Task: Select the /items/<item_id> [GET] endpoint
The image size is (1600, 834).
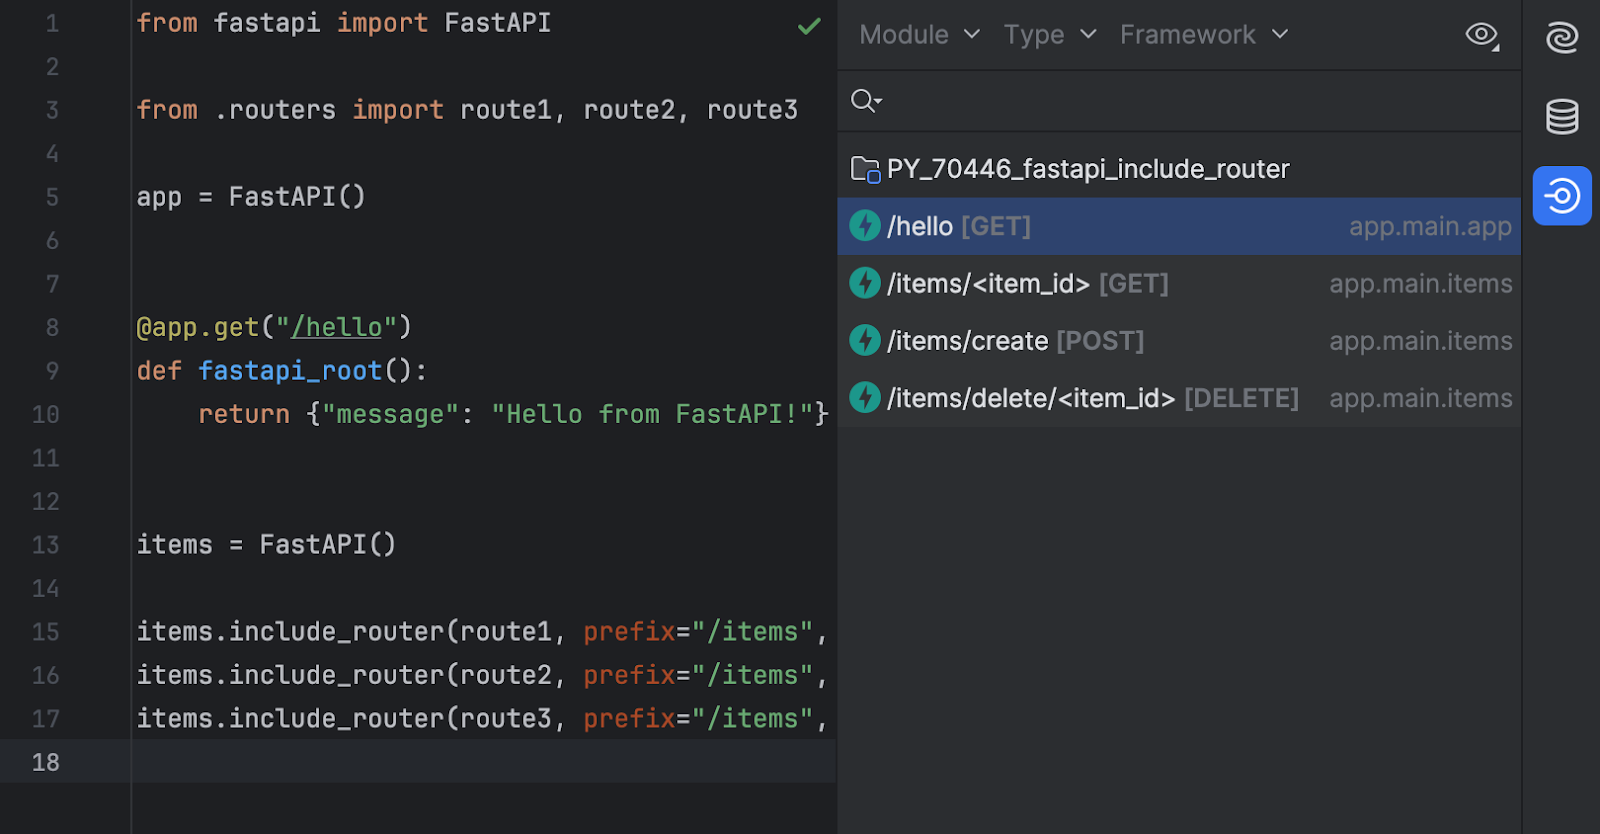Action: 1027,284
